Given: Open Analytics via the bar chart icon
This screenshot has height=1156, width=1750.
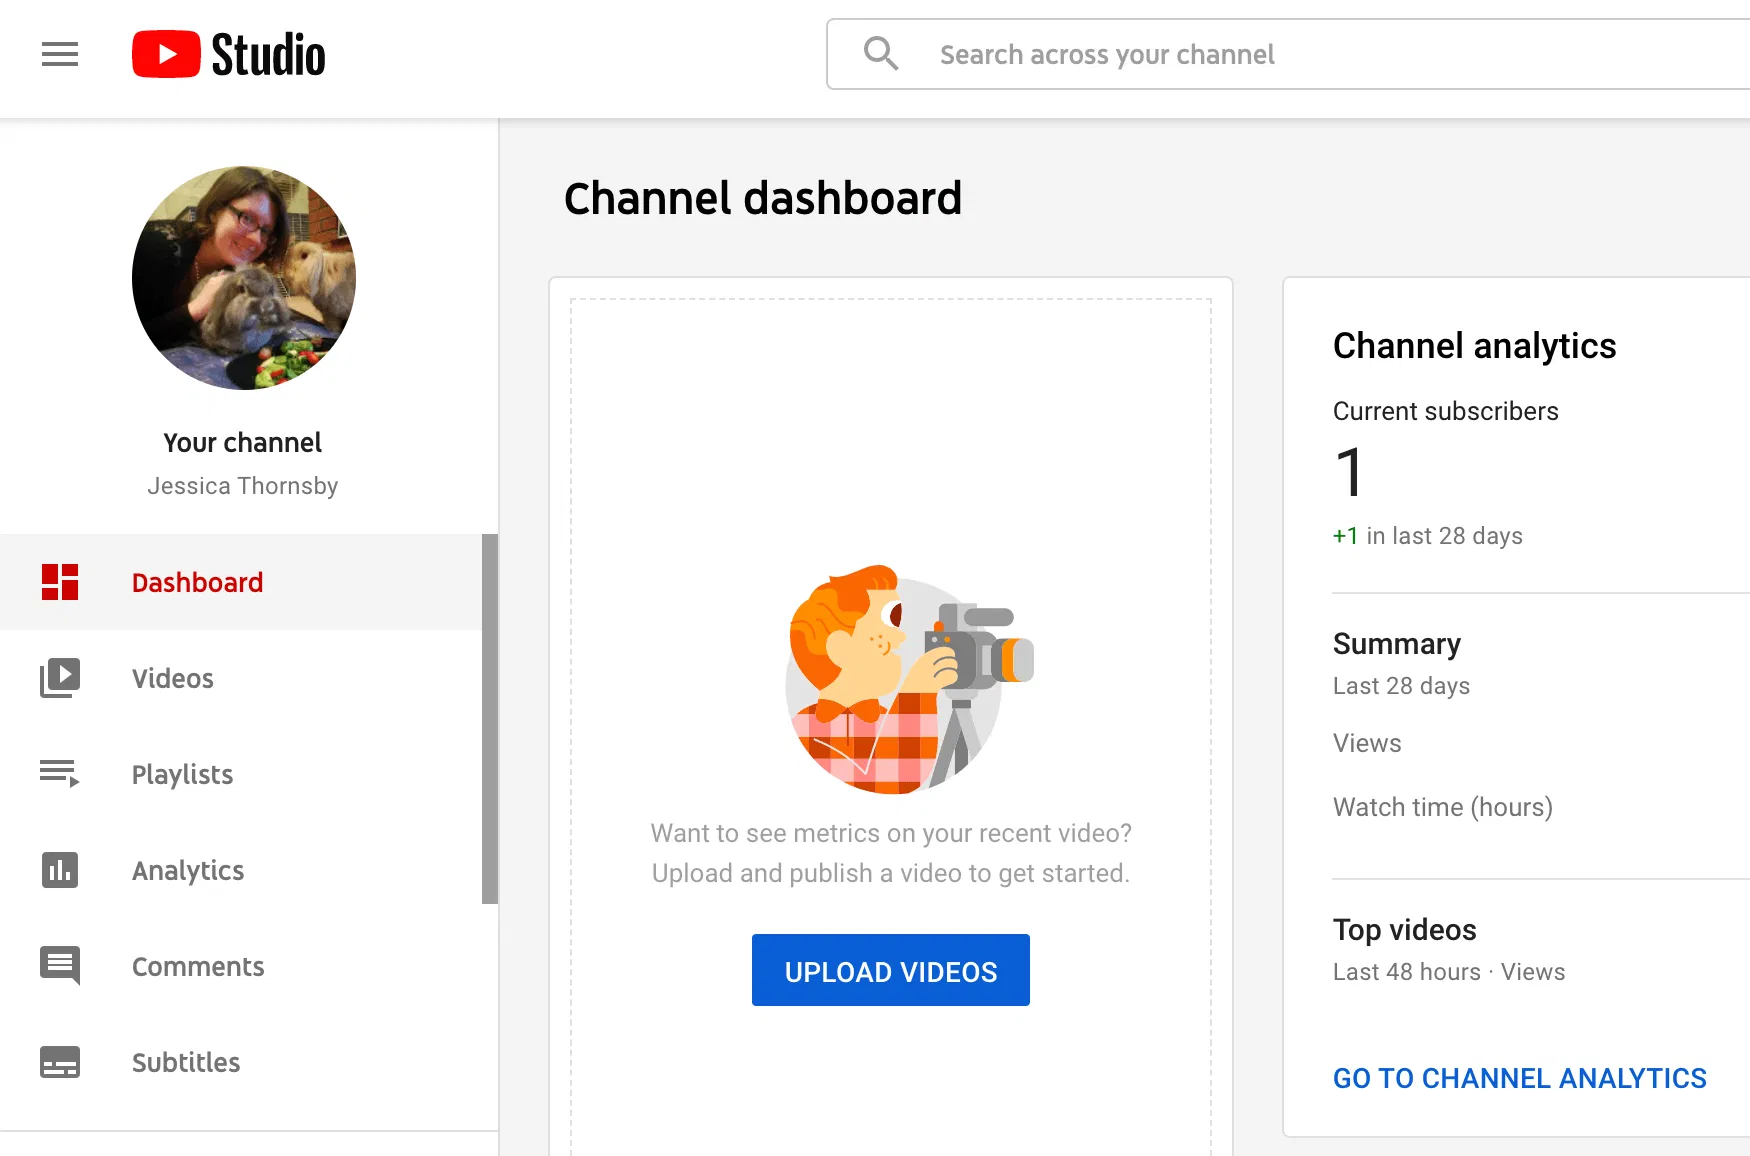Looking at the screenshot, I should click(x=59, y=870).
